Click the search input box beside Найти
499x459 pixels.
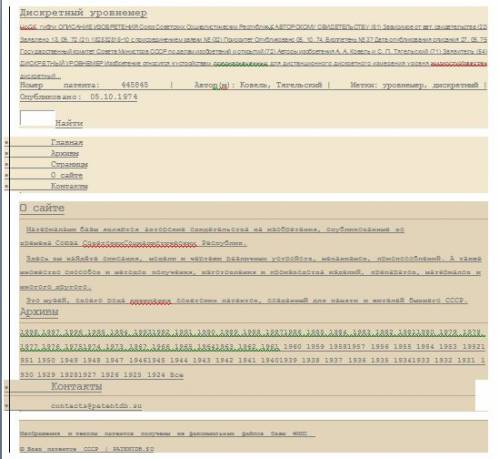coord(37,118)
